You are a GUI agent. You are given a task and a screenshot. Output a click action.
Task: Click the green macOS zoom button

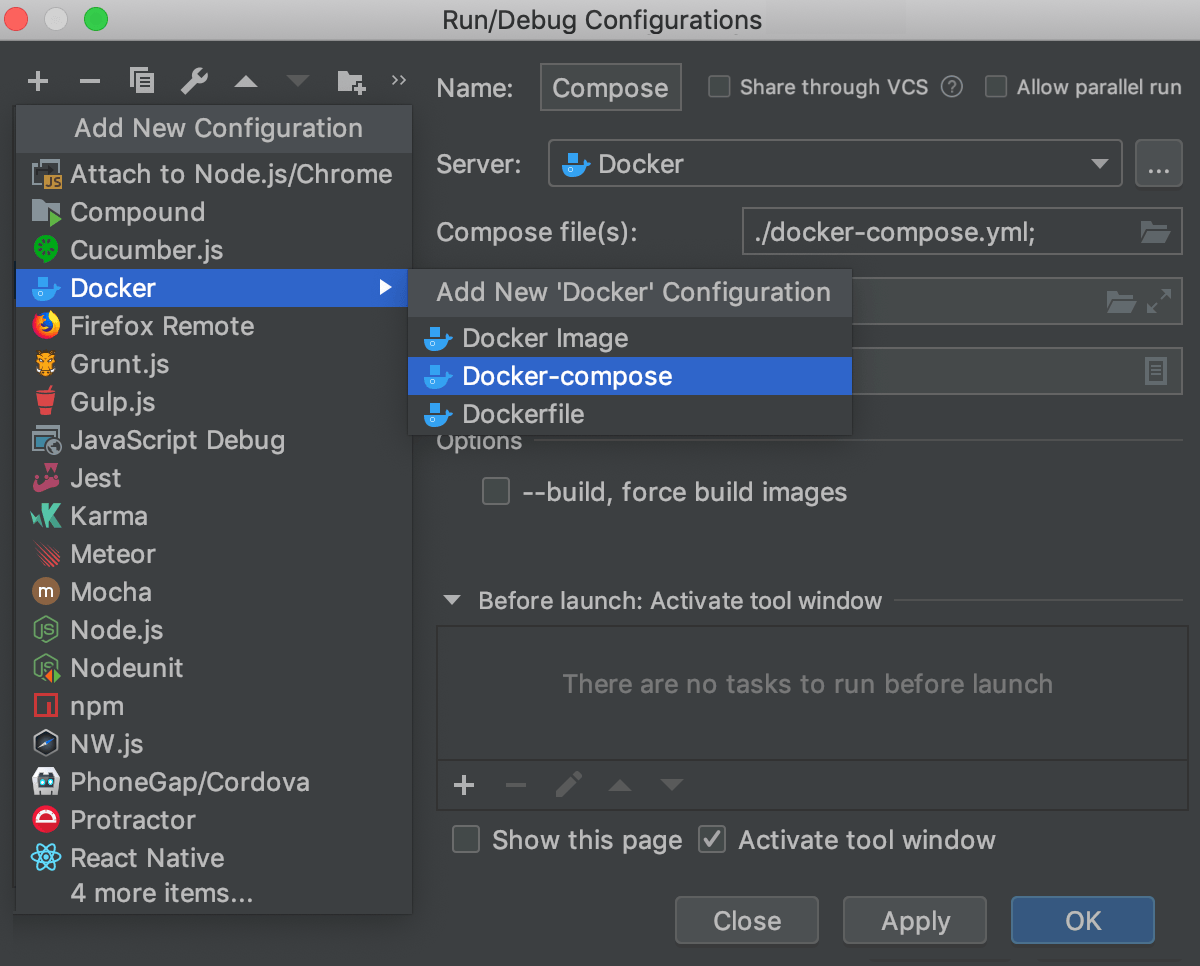tap(95, 19)
